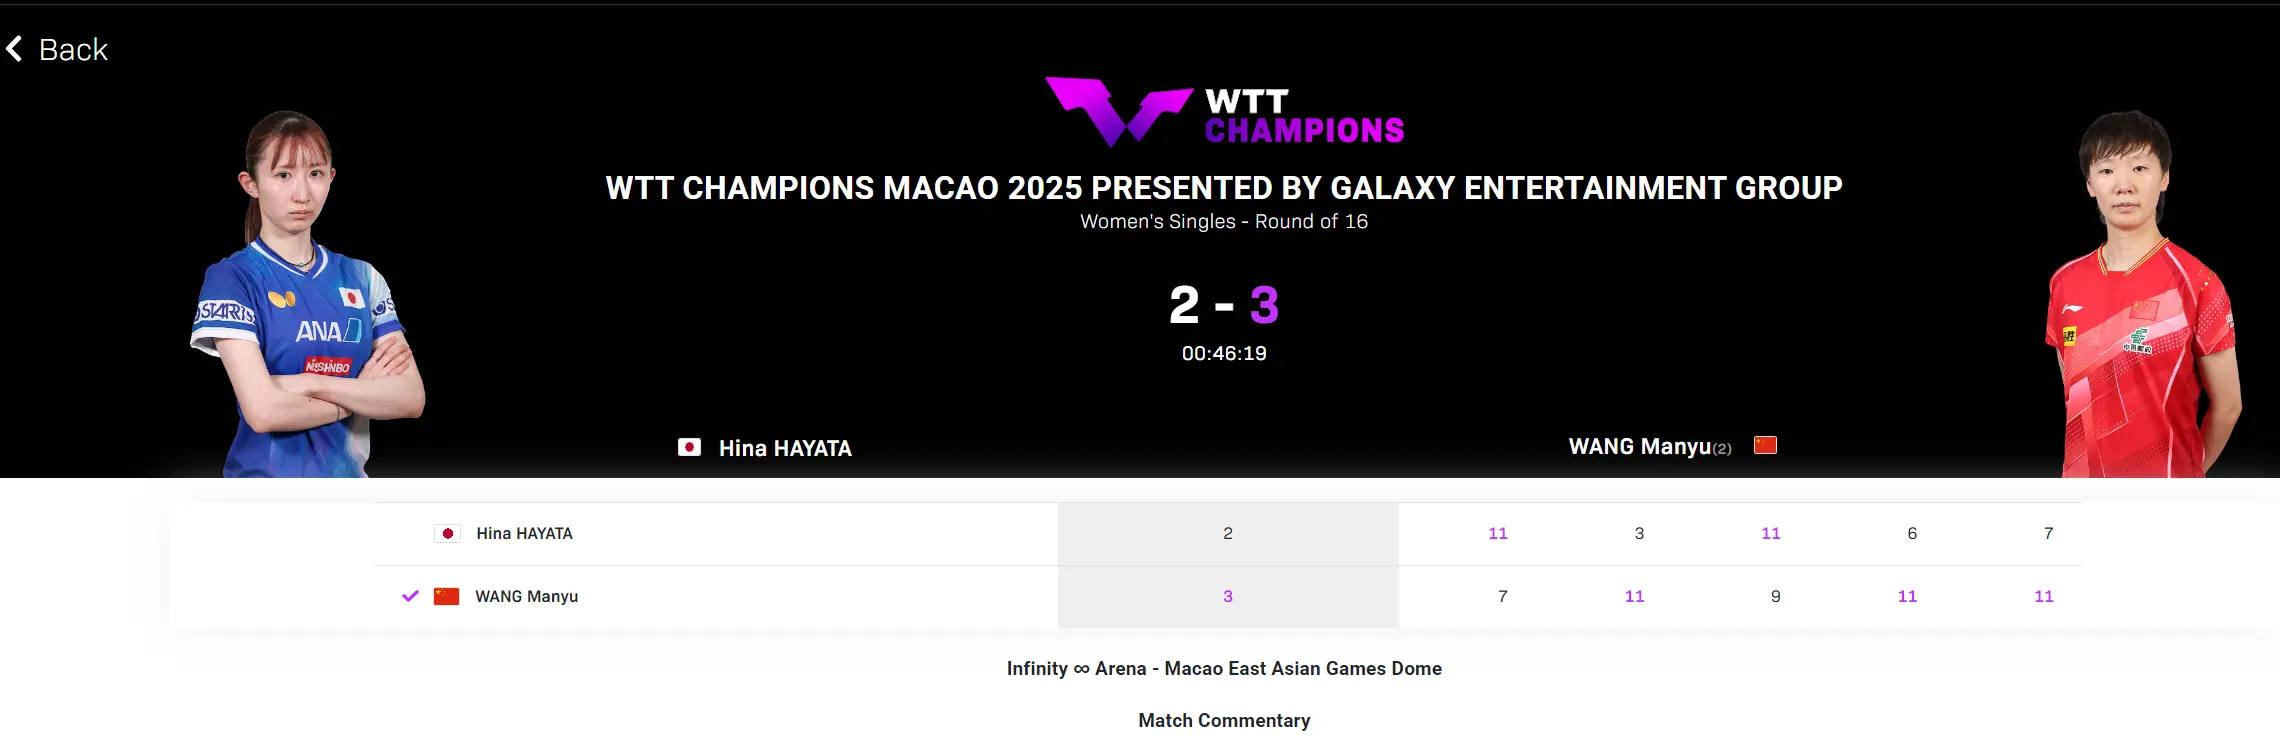Viewport: 2280px width, 755px height.
Task: Click the China flag beside header WANG Manyu
Action: [1765, 446]
